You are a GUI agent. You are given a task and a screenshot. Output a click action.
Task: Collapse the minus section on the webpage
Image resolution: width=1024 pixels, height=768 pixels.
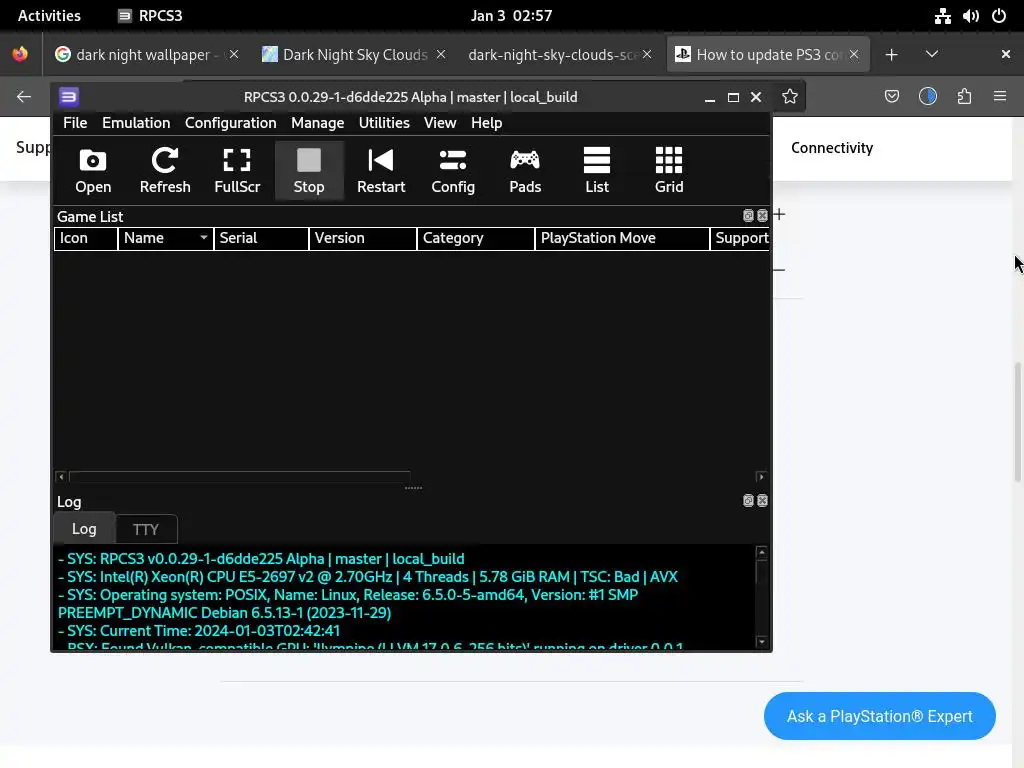[x=779, y=270]
